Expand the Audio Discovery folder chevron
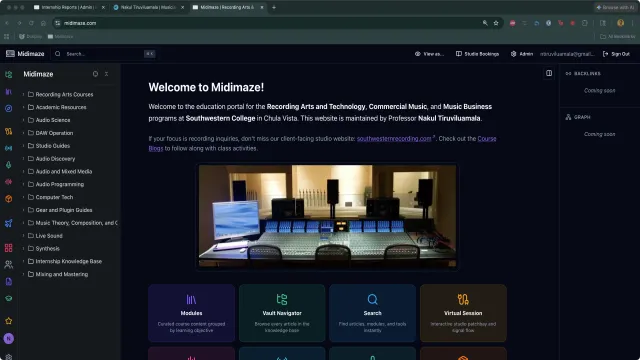Screen dimensions: 640x360 (23, 159)
